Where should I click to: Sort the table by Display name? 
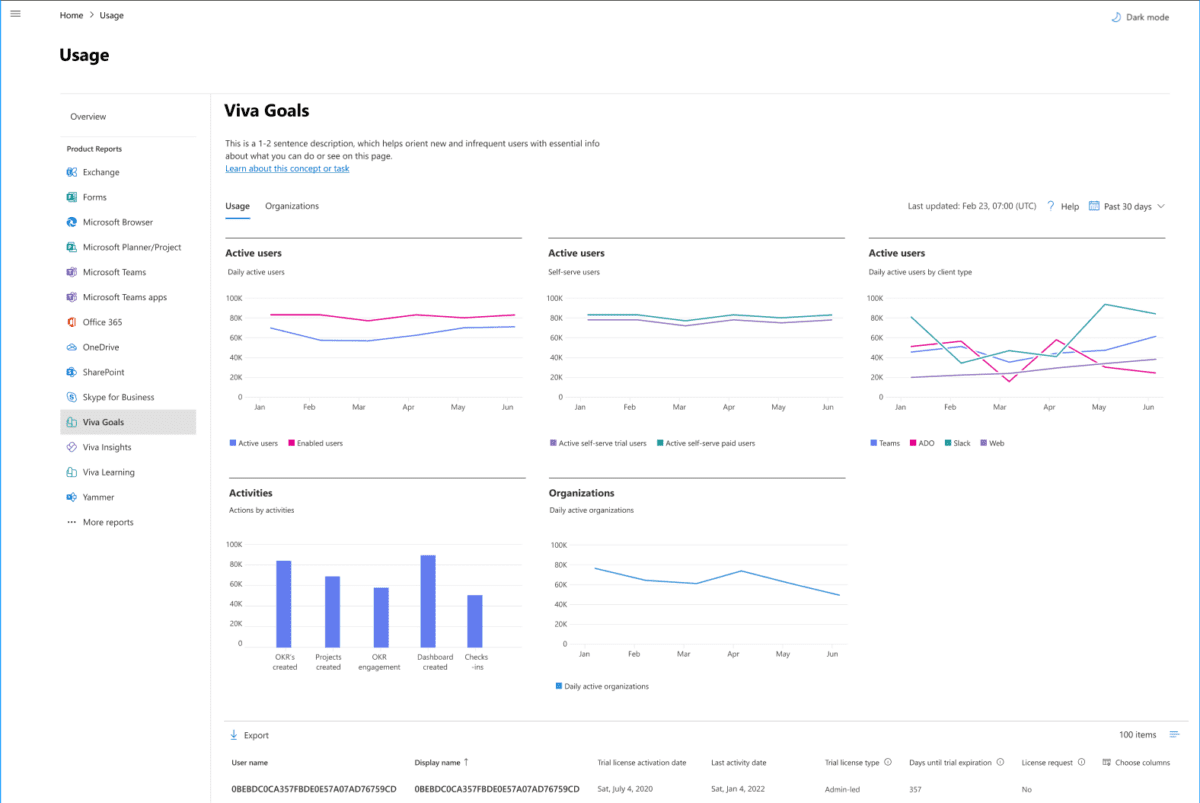coord(444,762)
